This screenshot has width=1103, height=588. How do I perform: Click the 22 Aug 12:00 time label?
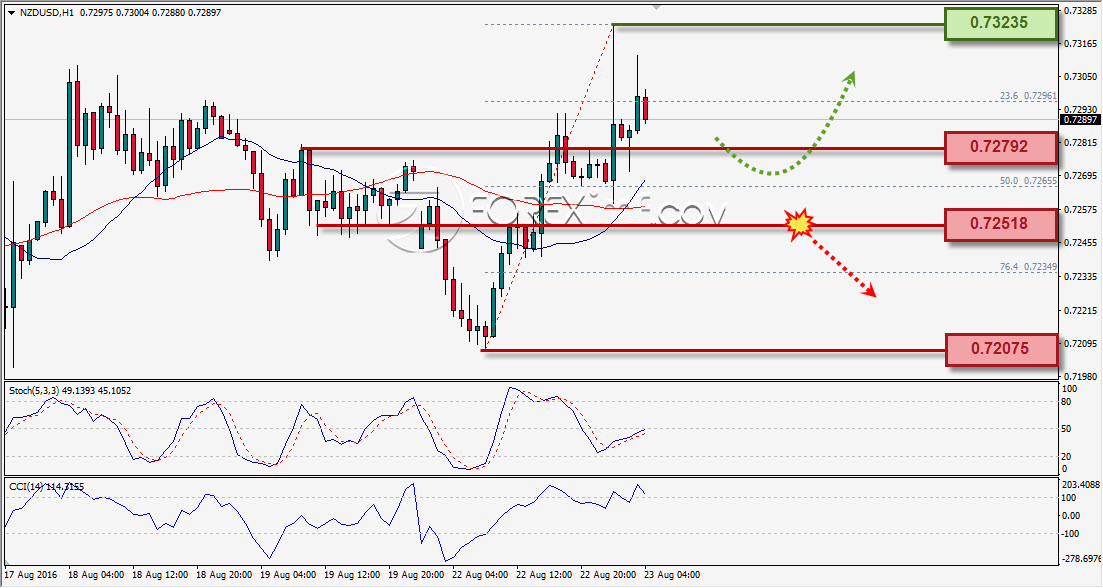click(x=544, y=575)
